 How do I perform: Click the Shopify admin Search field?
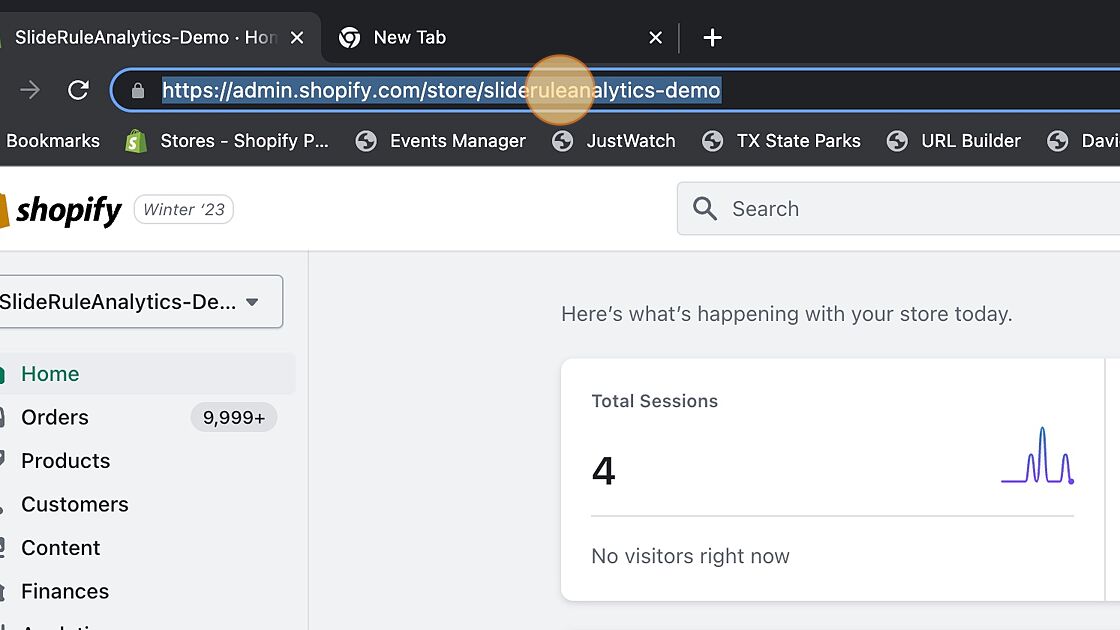pyautogui.click(x=900, y=209)
